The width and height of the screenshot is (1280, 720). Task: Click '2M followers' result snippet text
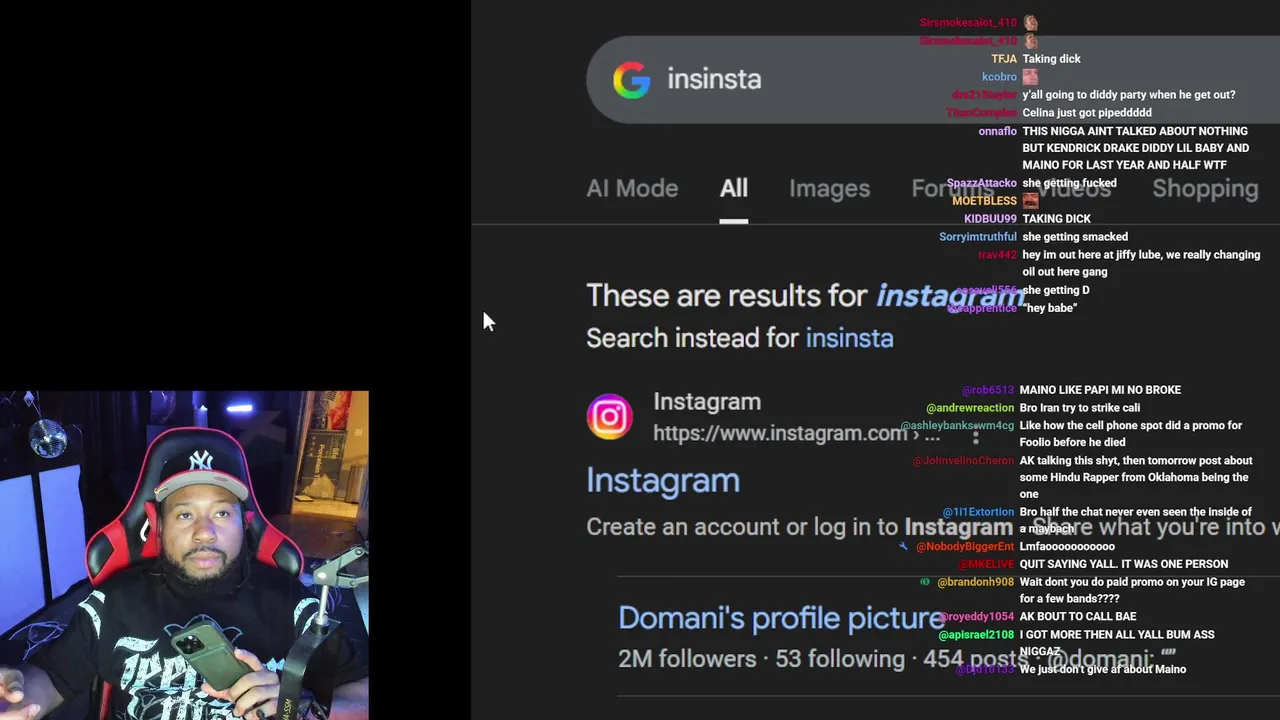(687, 659)
